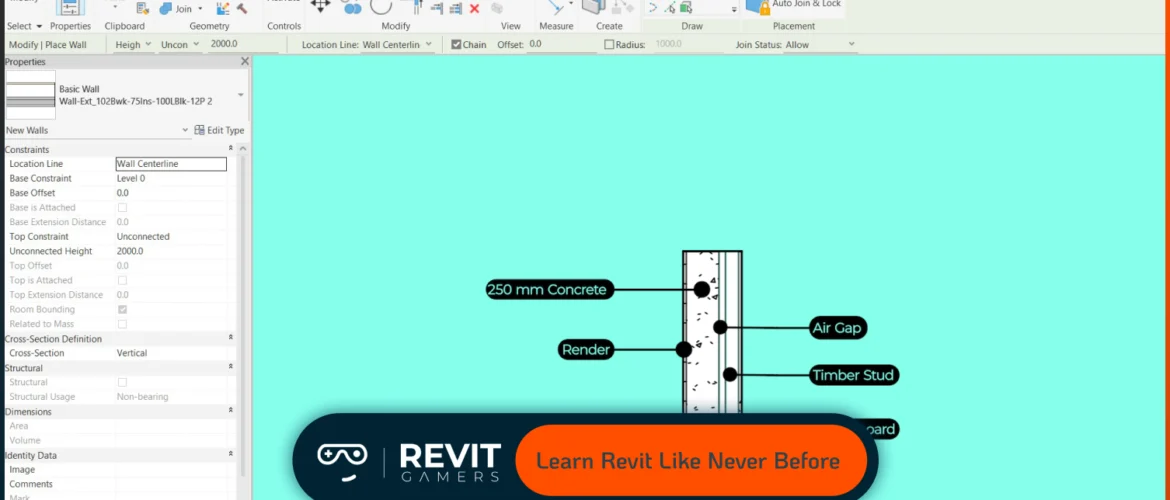Click the paint icon left of hammer
This screenshot has height=500, width=1170.
pos(222,9)
